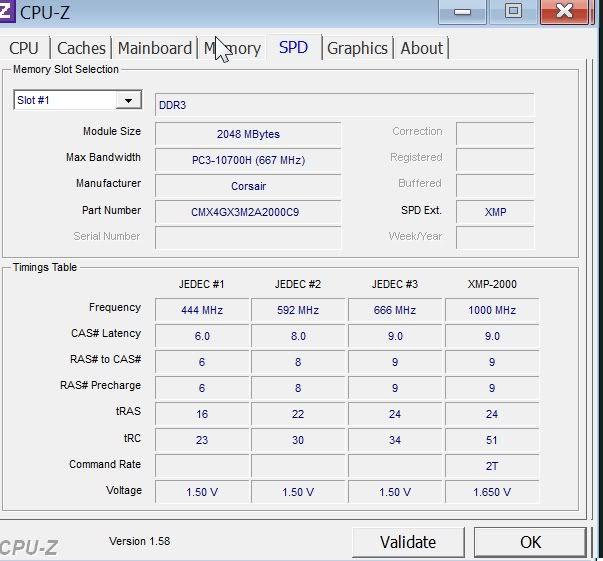The height and width of the screenshot is (561, 603).
Task: Switch to the CPU tab
Action: (x=24, y=48)
